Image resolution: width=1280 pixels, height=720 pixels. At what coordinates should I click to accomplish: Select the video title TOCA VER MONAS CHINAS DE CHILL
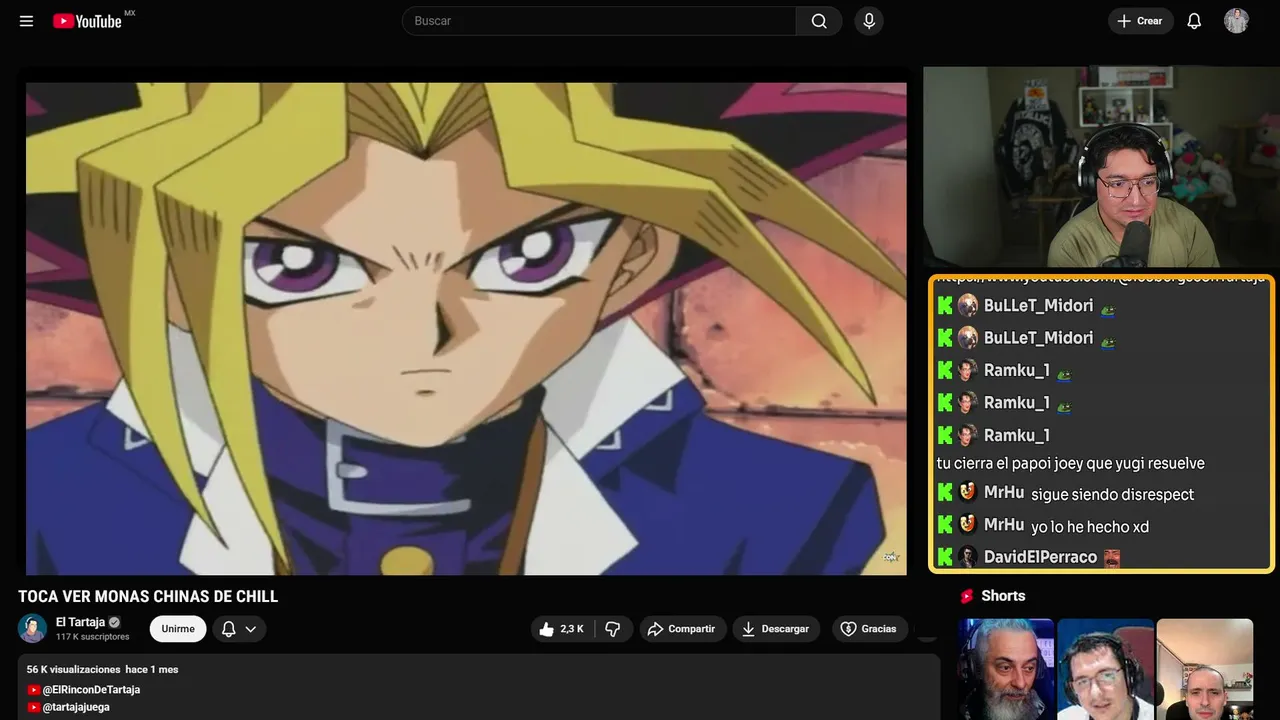point(148,597)
